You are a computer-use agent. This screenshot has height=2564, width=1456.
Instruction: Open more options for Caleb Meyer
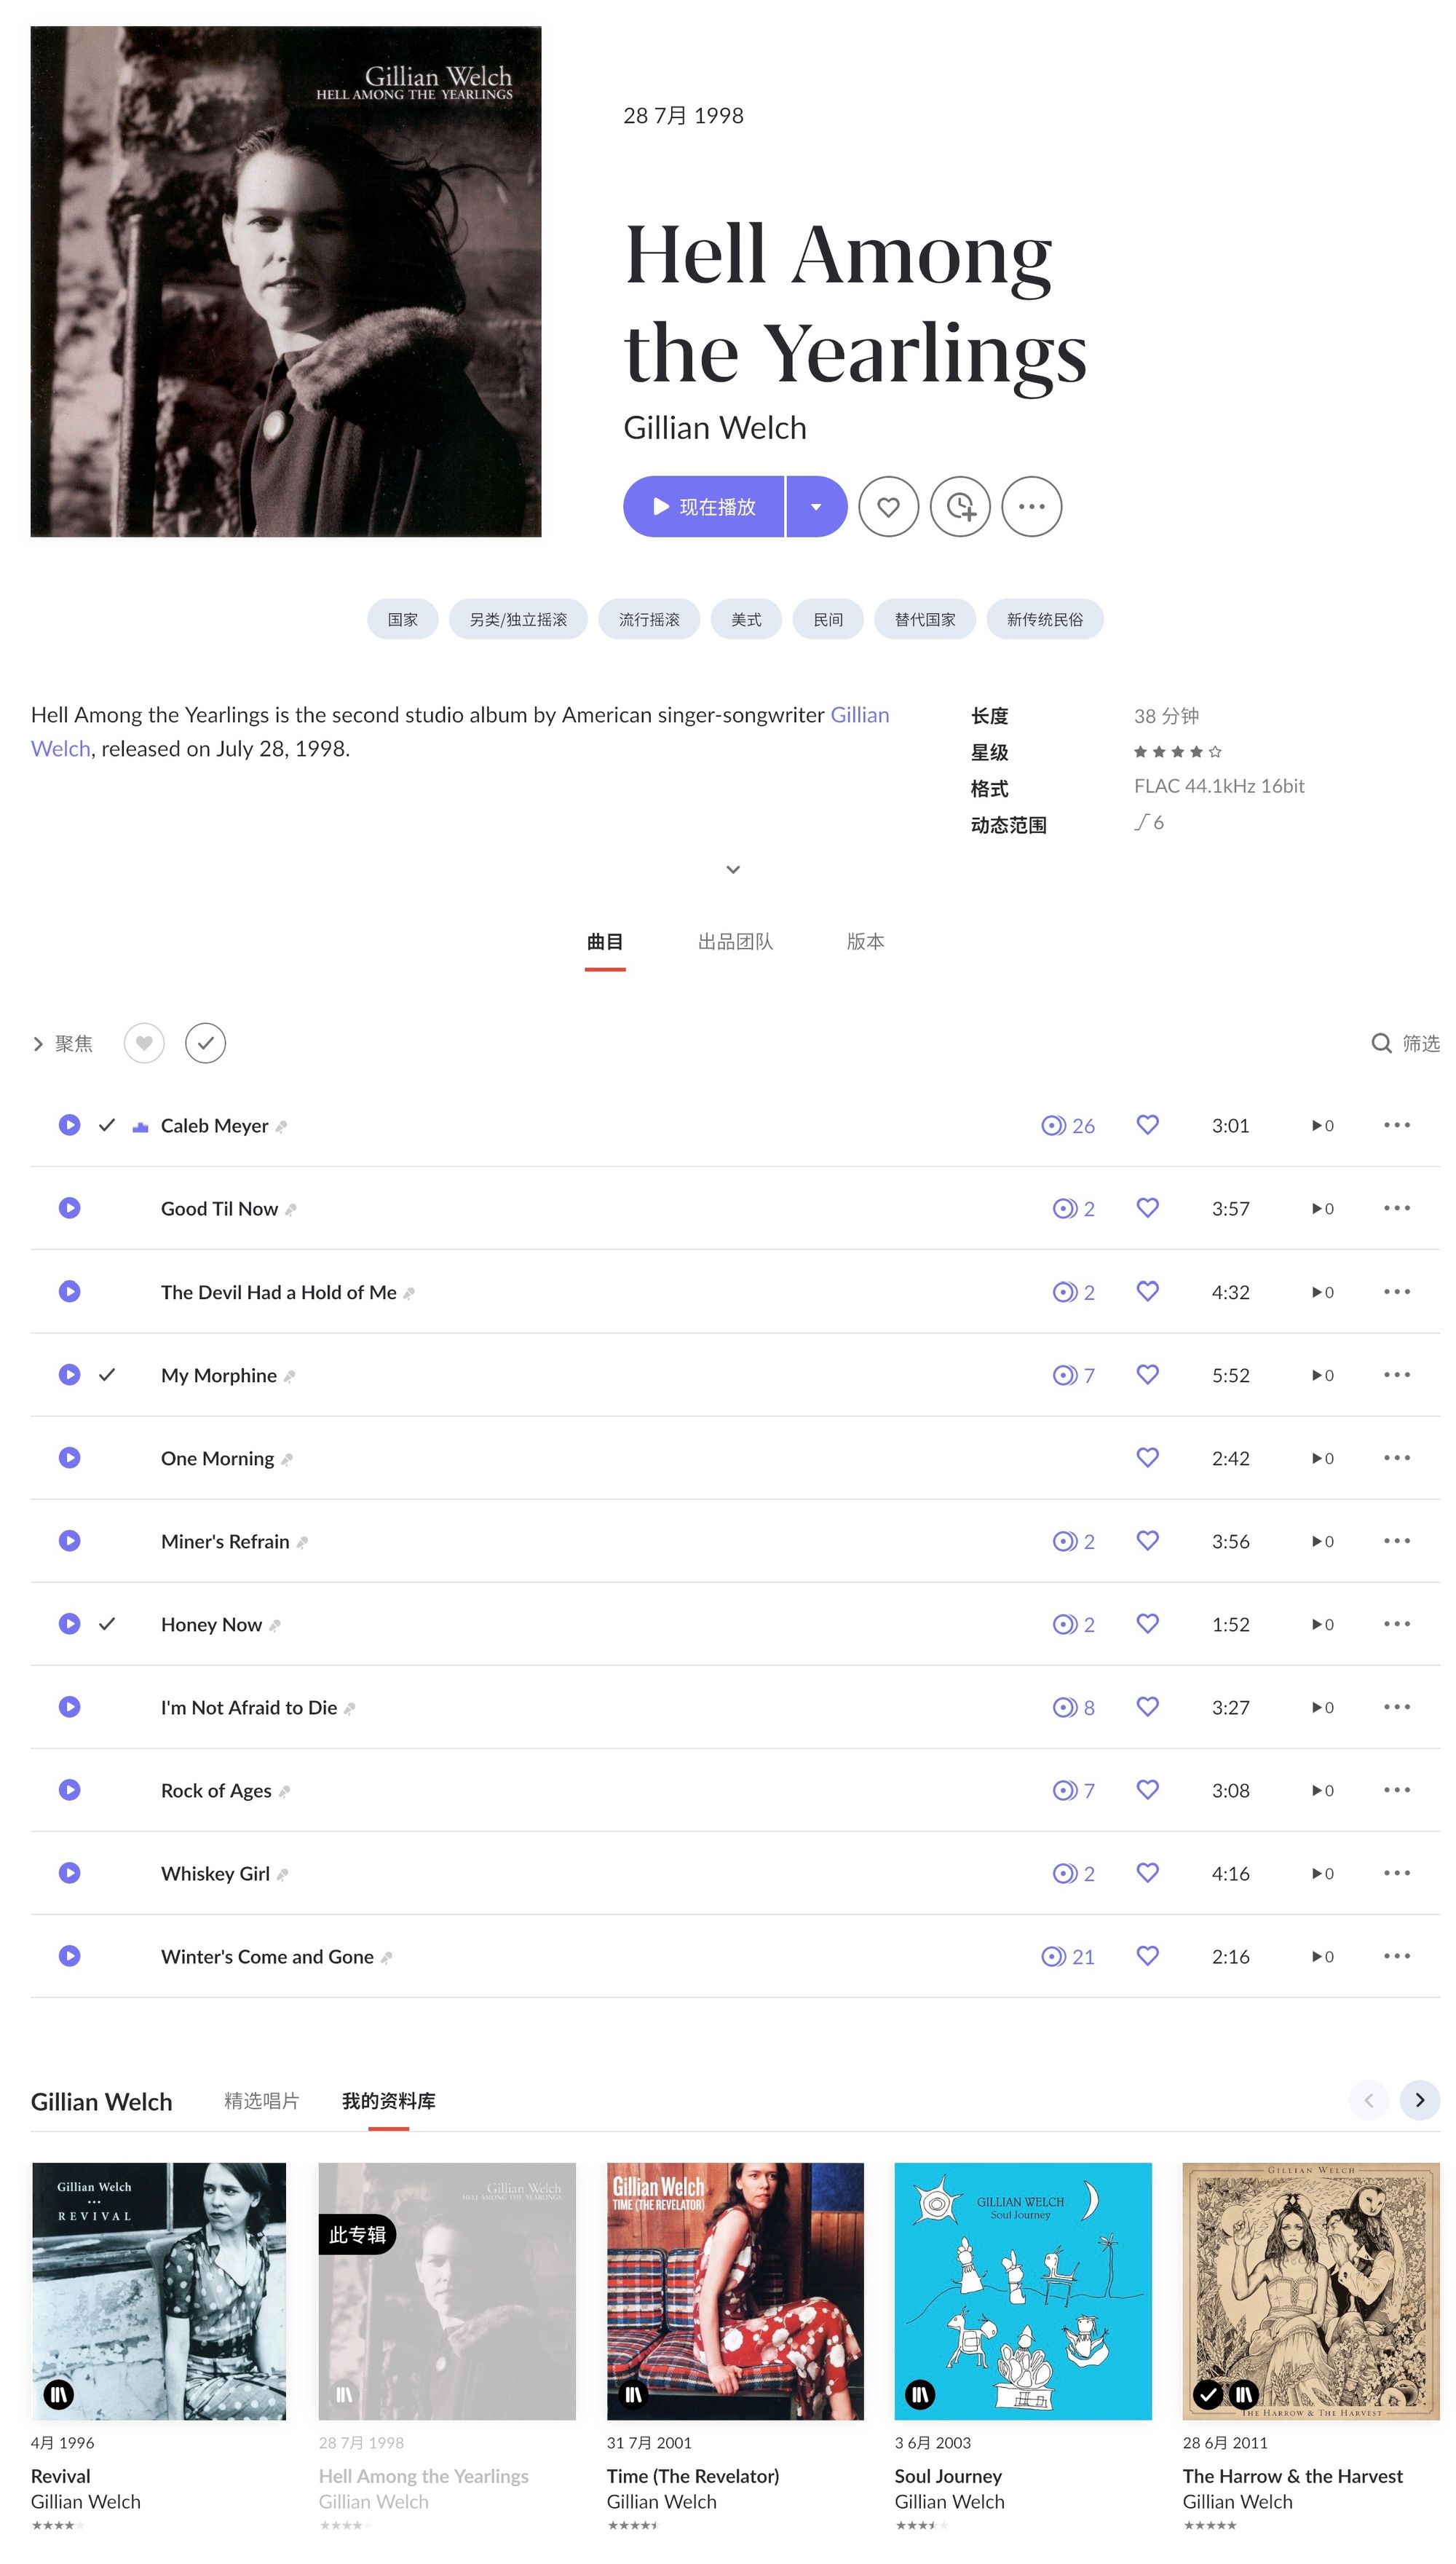click(x=1396, y=1125)
